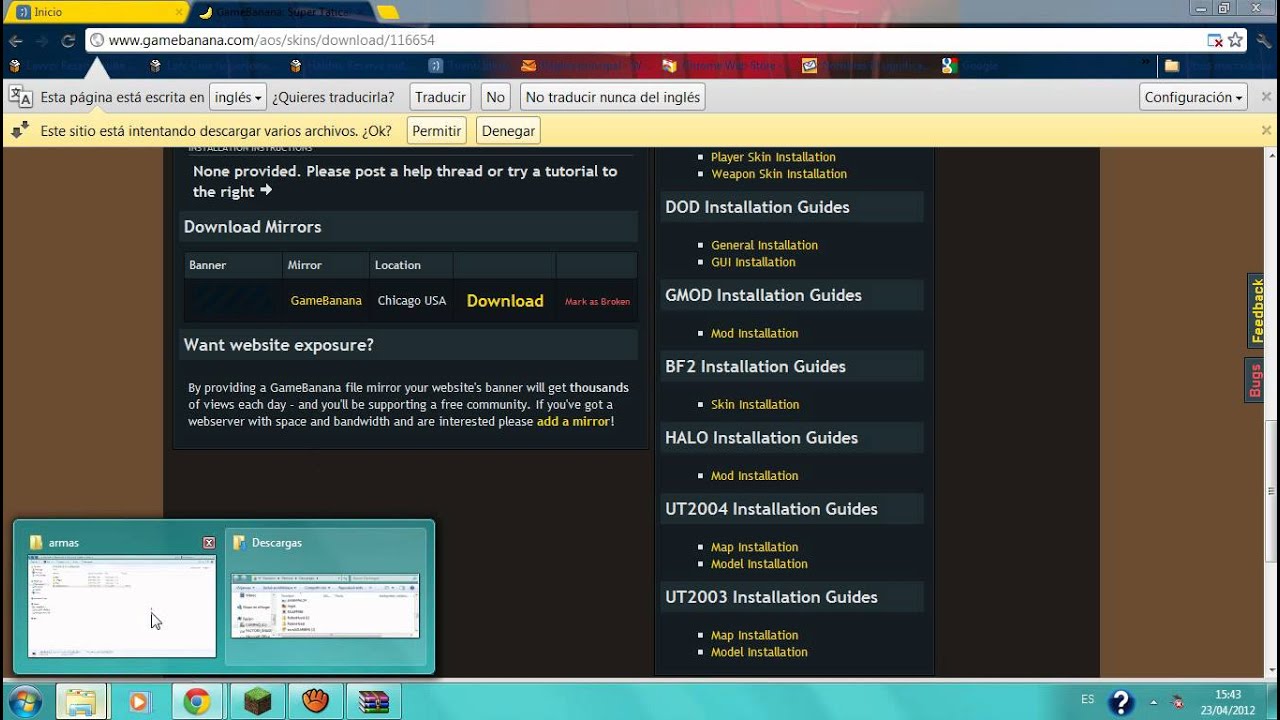Switch to the Inicio tab
This screenshot has height=720, width=1280.
click(95, 12)
